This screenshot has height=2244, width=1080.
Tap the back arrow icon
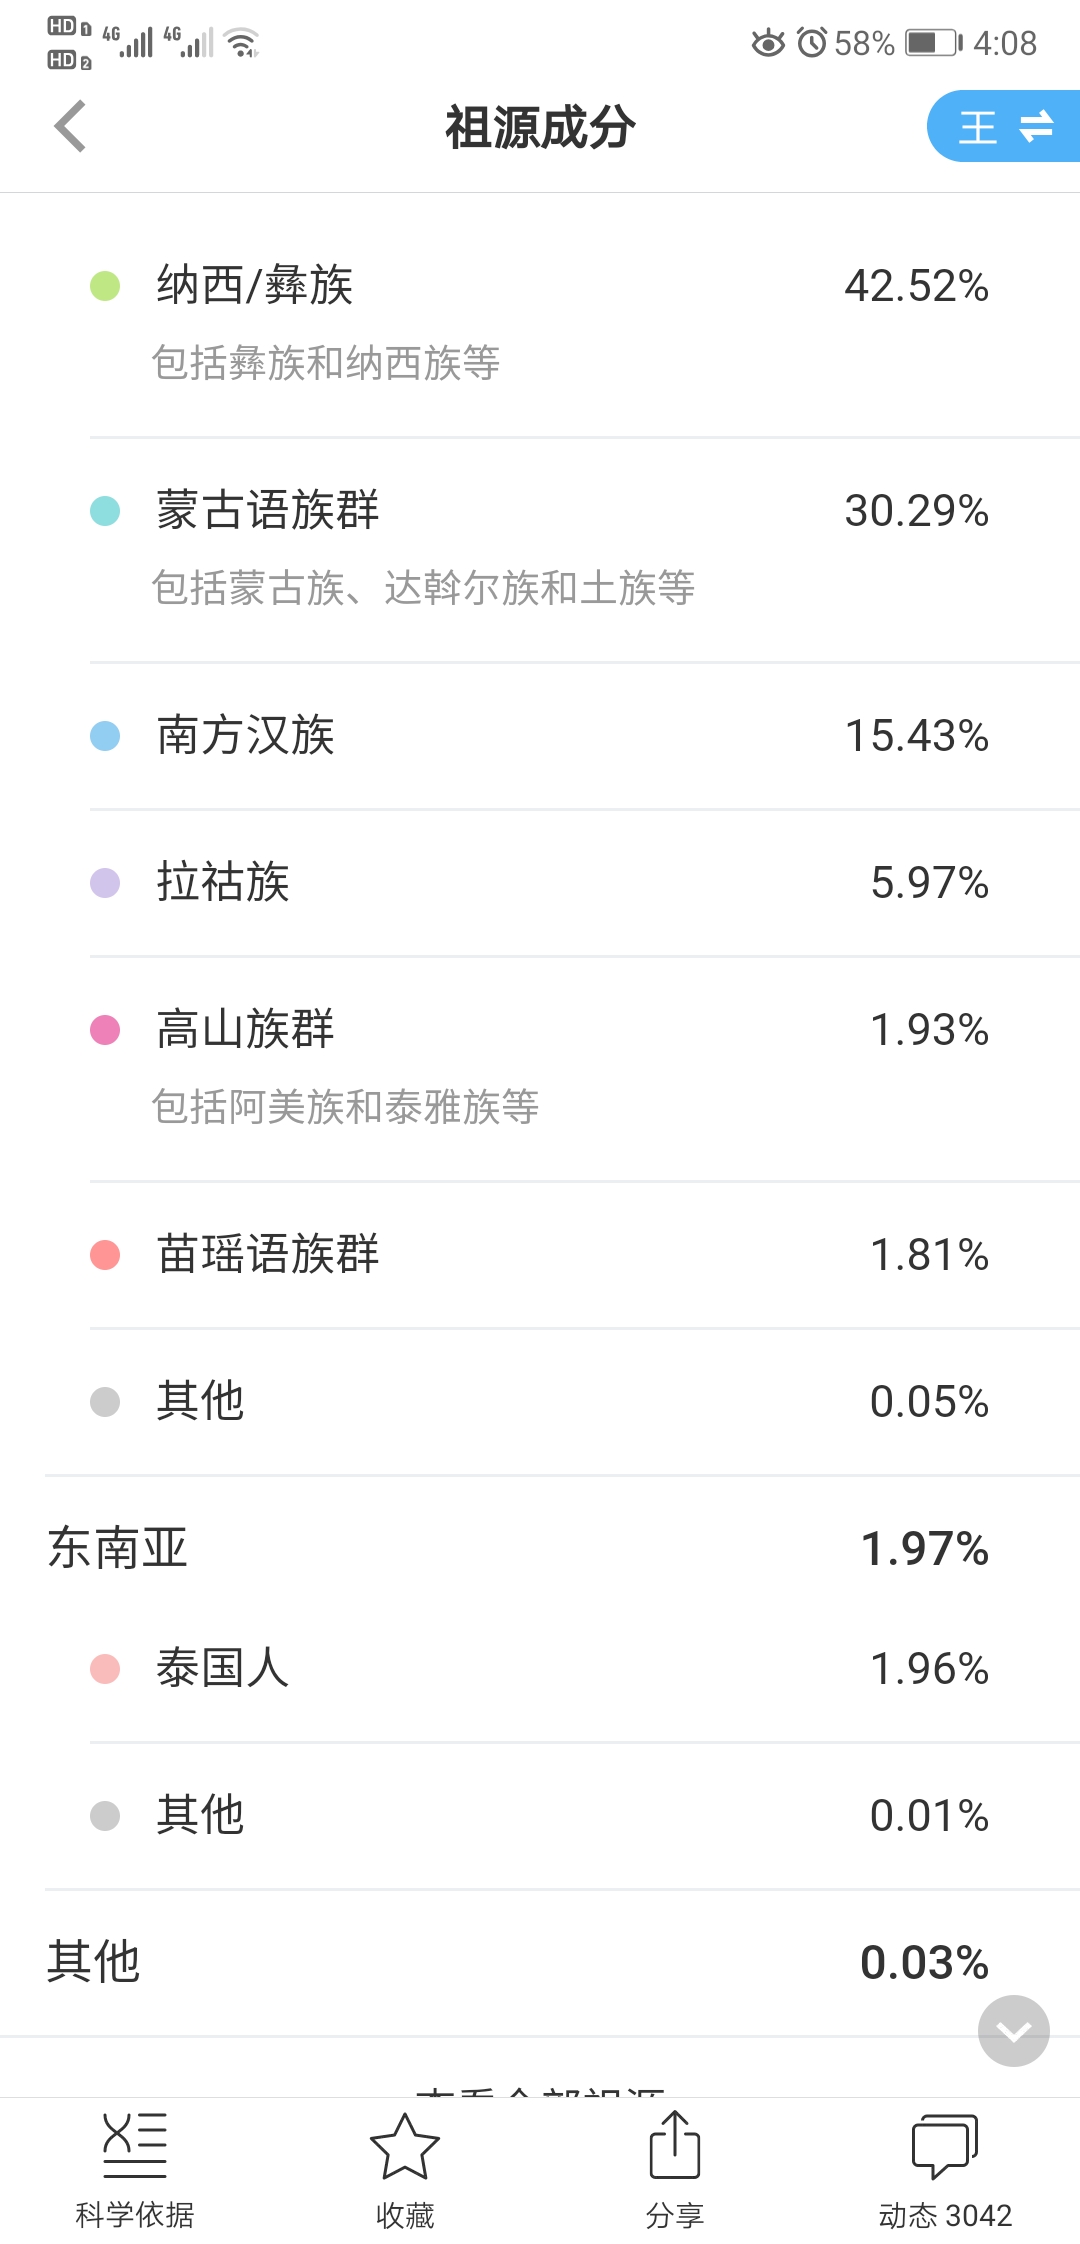click(x=70, y=126)
